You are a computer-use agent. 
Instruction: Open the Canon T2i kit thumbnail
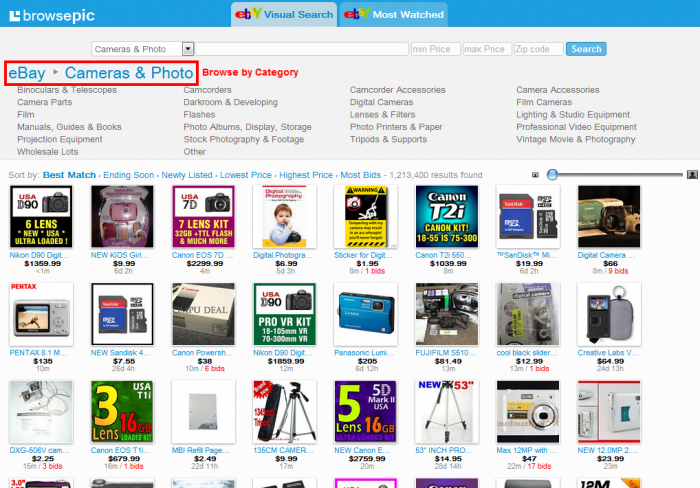[x=447, y=217]
